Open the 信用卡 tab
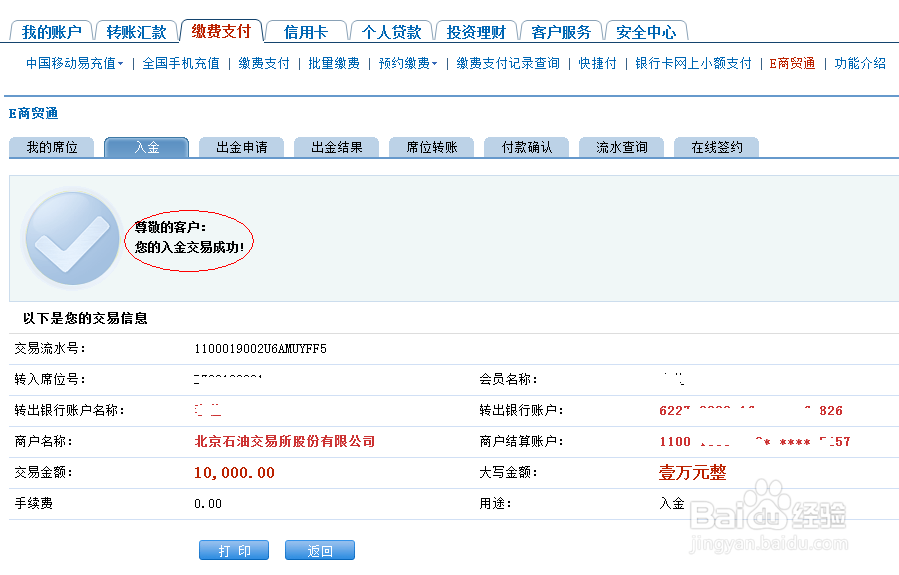 [x=306, y=32]
